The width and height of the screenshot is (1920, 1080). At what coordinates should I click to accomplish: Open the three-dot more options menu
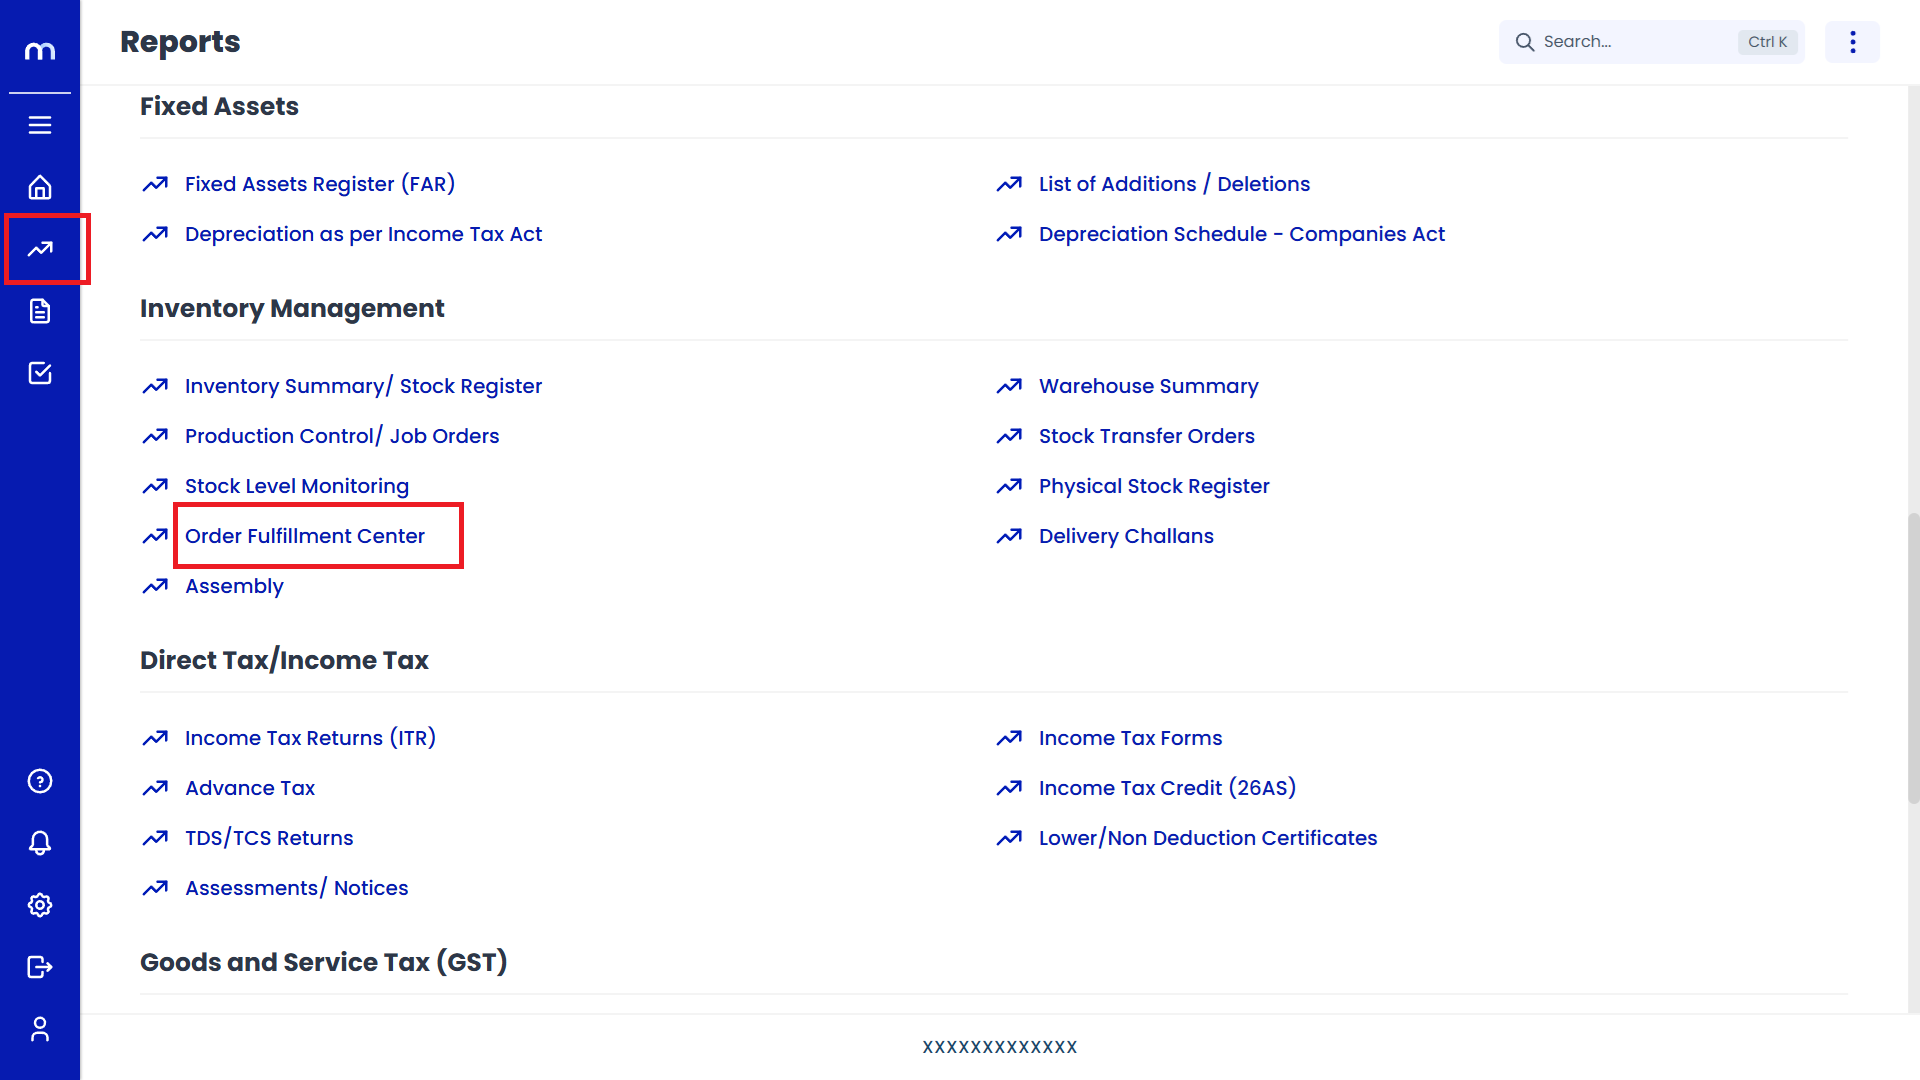click(x=1852, y=42)
